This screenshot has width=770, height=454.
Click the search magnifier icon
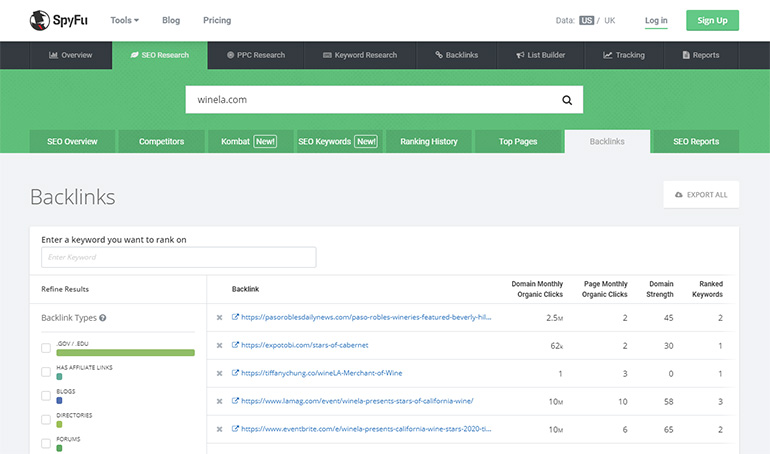[567, 100]
